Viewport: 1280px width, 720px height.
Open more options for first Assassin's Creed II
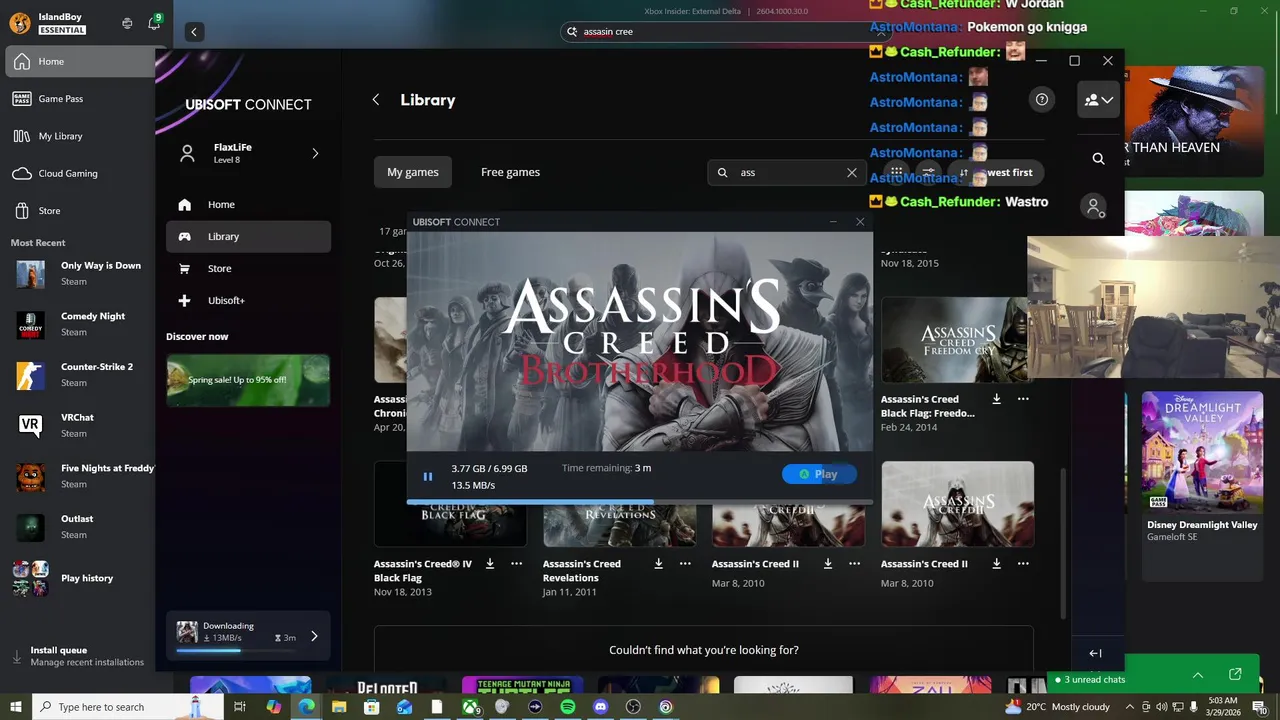[x=854, y=564]
